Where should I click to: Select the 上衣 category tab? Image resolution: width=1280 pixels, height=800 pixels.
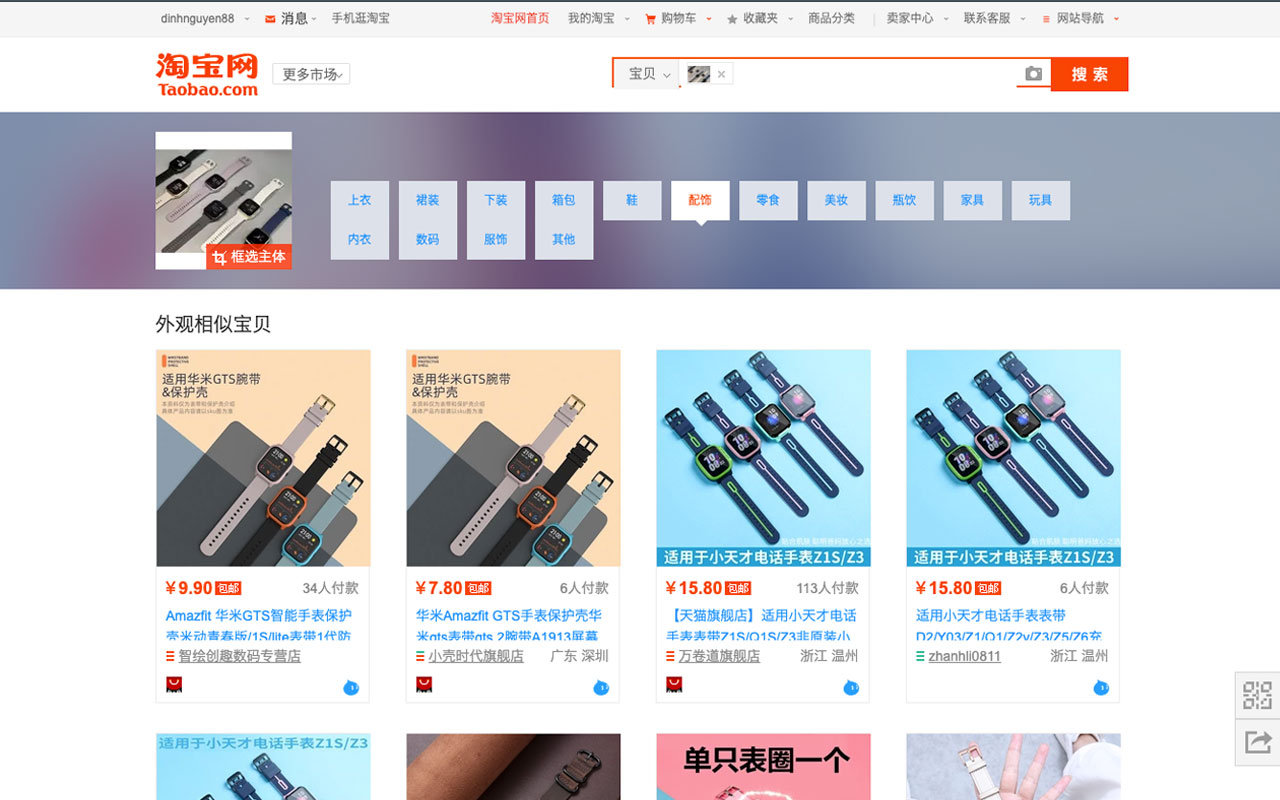coord(360,200)
